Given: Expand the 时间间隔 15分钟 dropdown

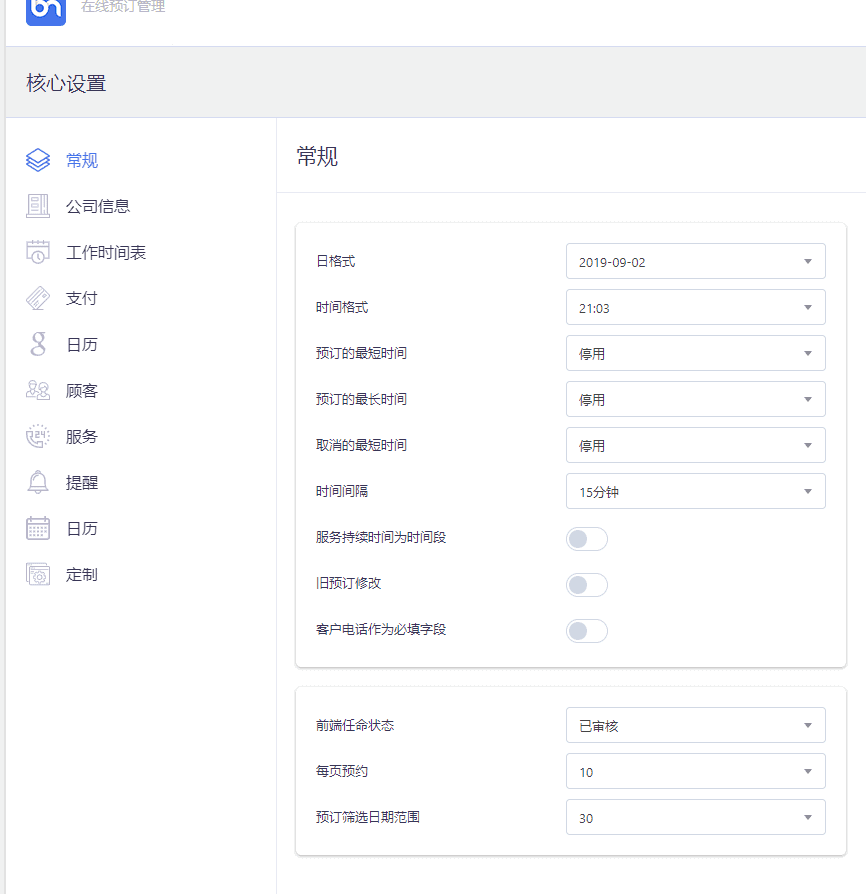Looking at the screenshot, I should [696, 491].
